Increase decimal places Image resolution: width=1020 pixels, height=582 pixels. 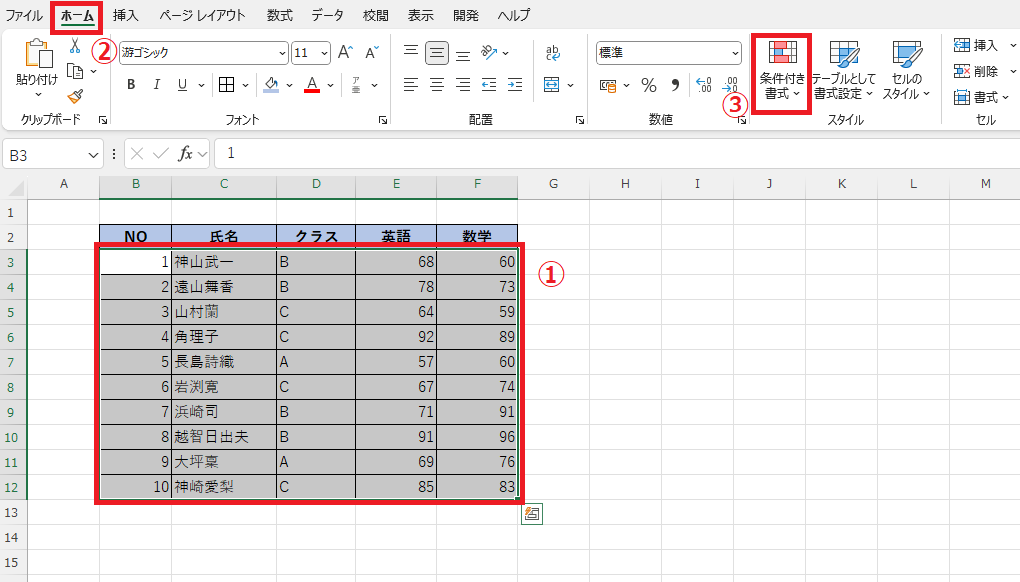pos(704,85)
